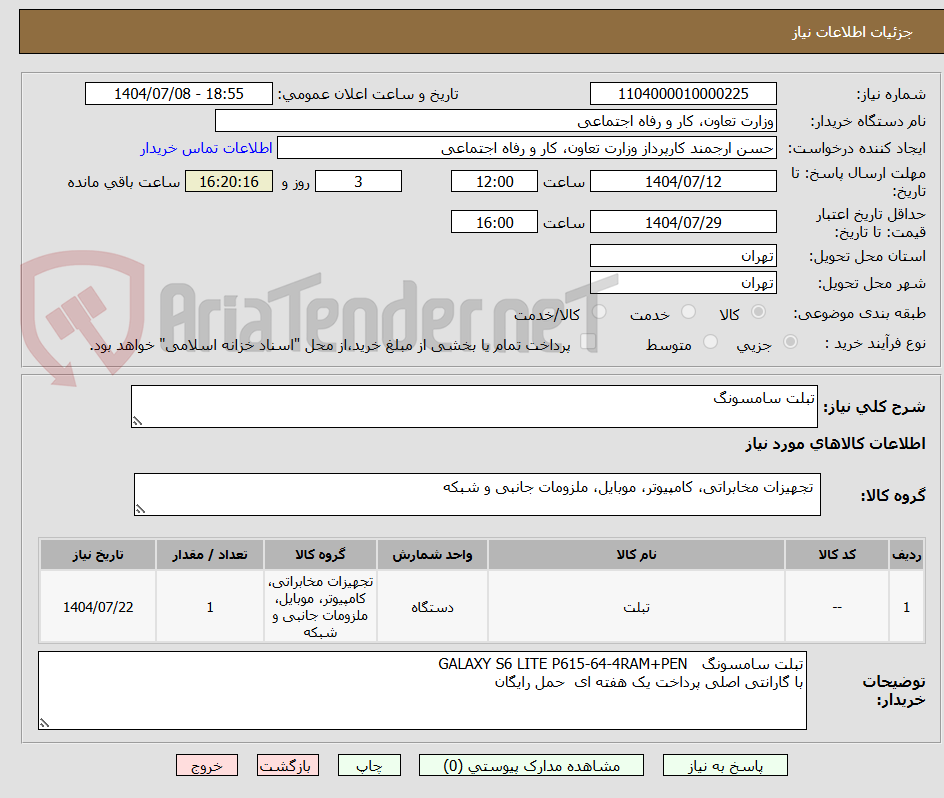
Task: Select the «خدمت» radio option
Action: click(x=690, y=312)
